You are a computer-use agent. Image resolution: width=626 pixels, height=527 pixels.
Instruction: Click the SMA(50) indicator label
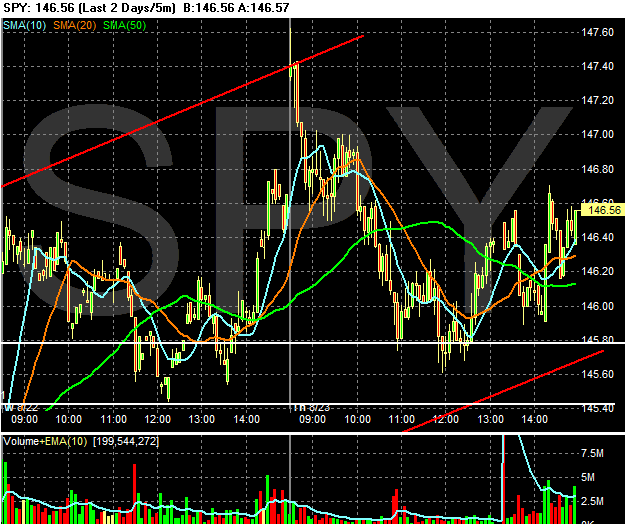tap(125, 26)
